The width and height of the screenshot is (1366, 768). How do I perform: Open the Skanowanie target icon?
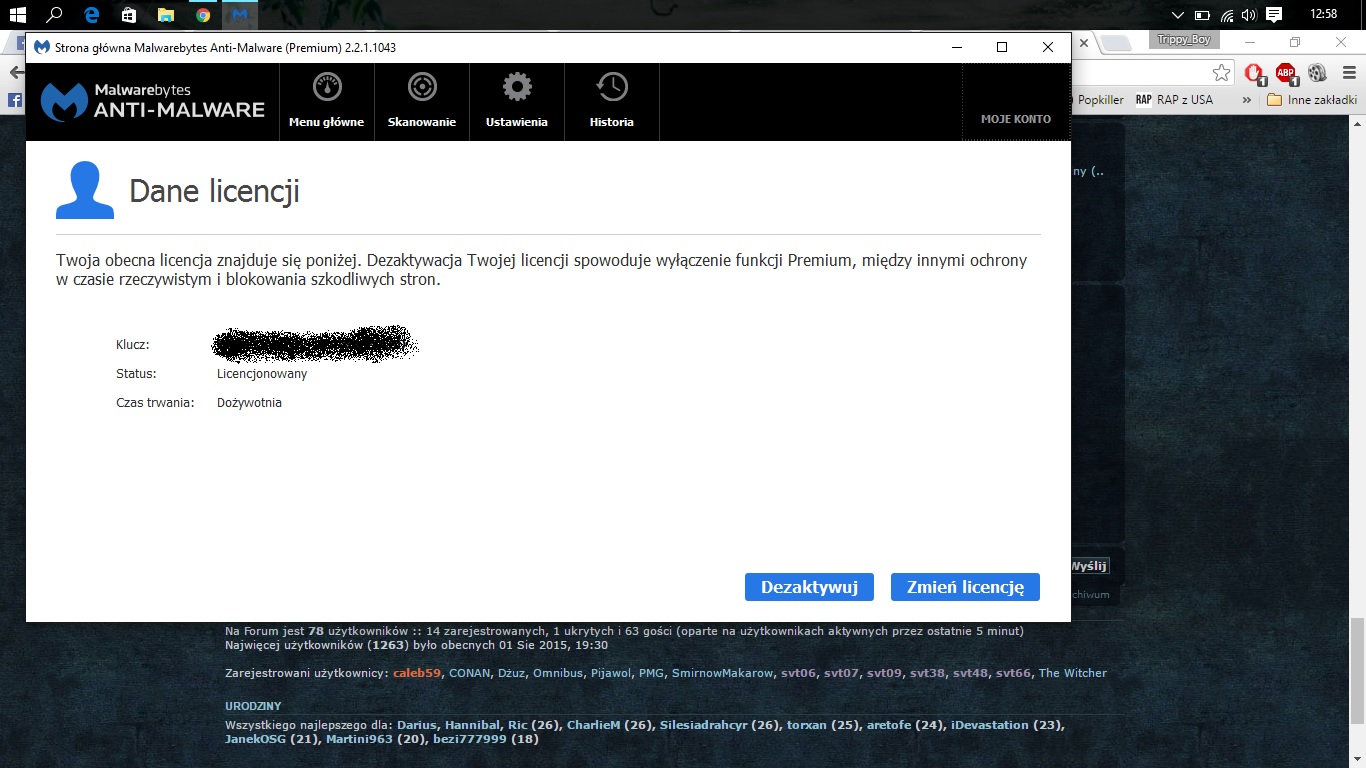[x=422, y=87]
